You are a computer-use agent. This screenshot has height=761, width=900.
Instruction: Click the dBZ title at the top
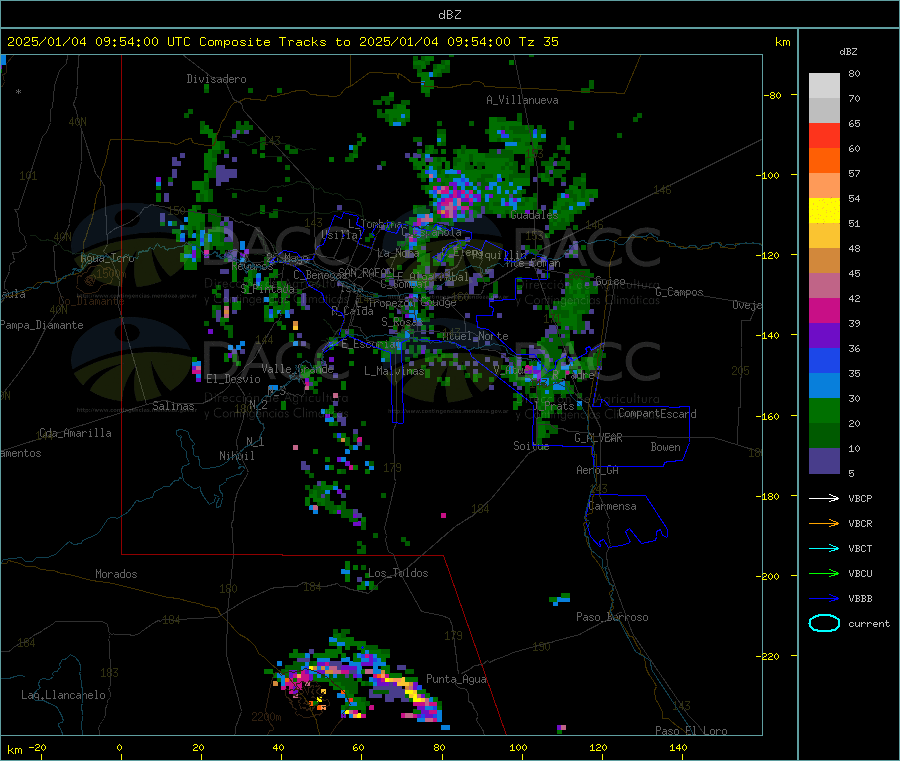point(449,15)
